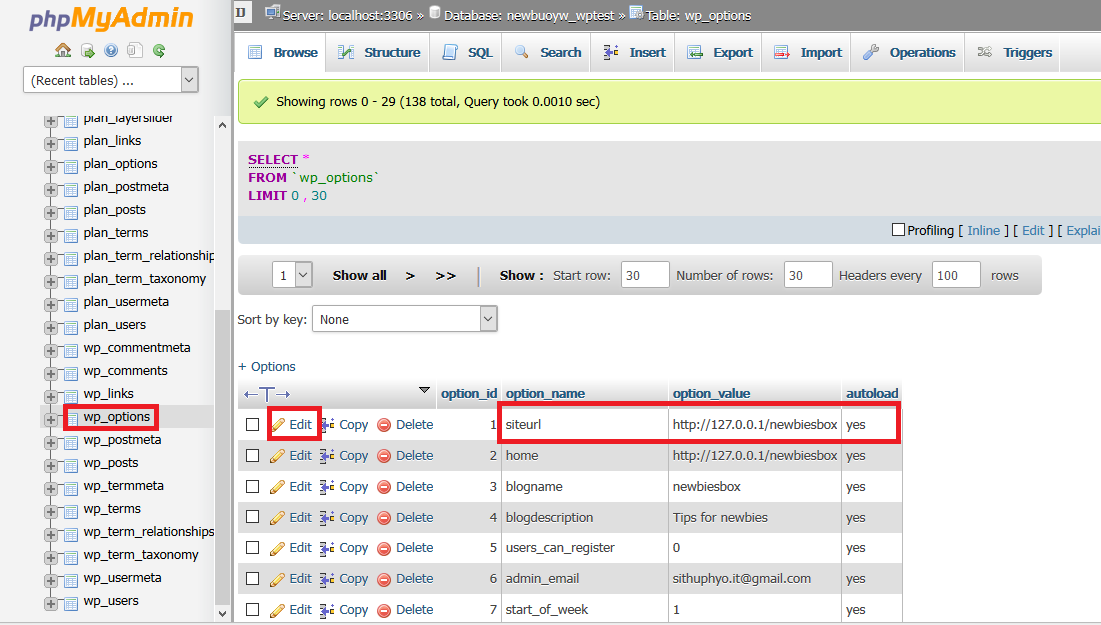Check the box for siteurl row

click(x=253, y=425)
